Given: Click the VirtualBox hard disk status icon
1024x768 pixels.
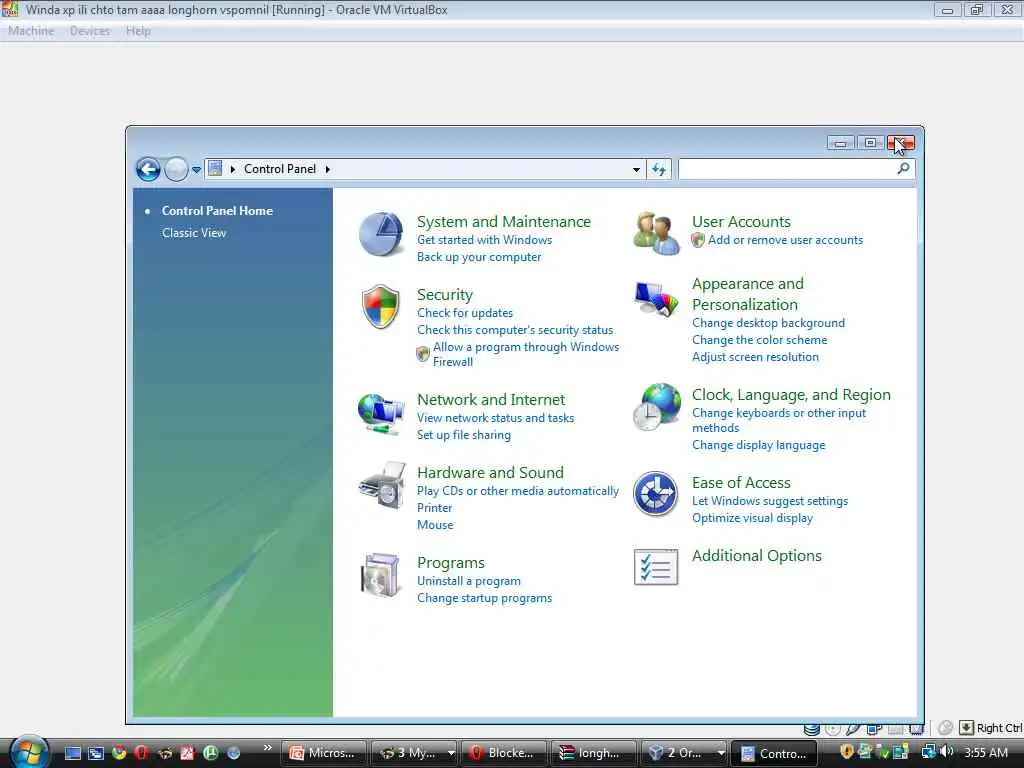Looking at the screenshot, I should tap(812, 729).
